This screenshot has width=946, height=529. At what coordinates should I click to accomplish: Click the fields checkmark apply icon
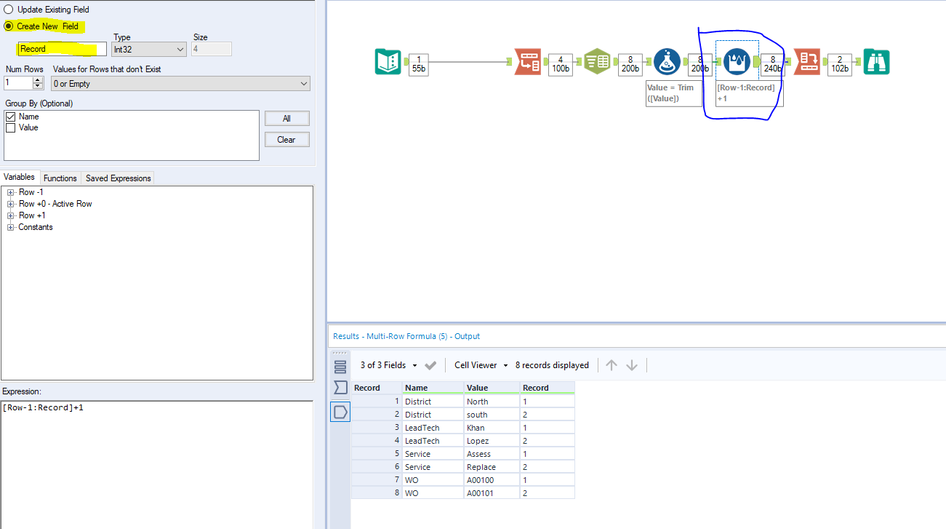[430, 366]
